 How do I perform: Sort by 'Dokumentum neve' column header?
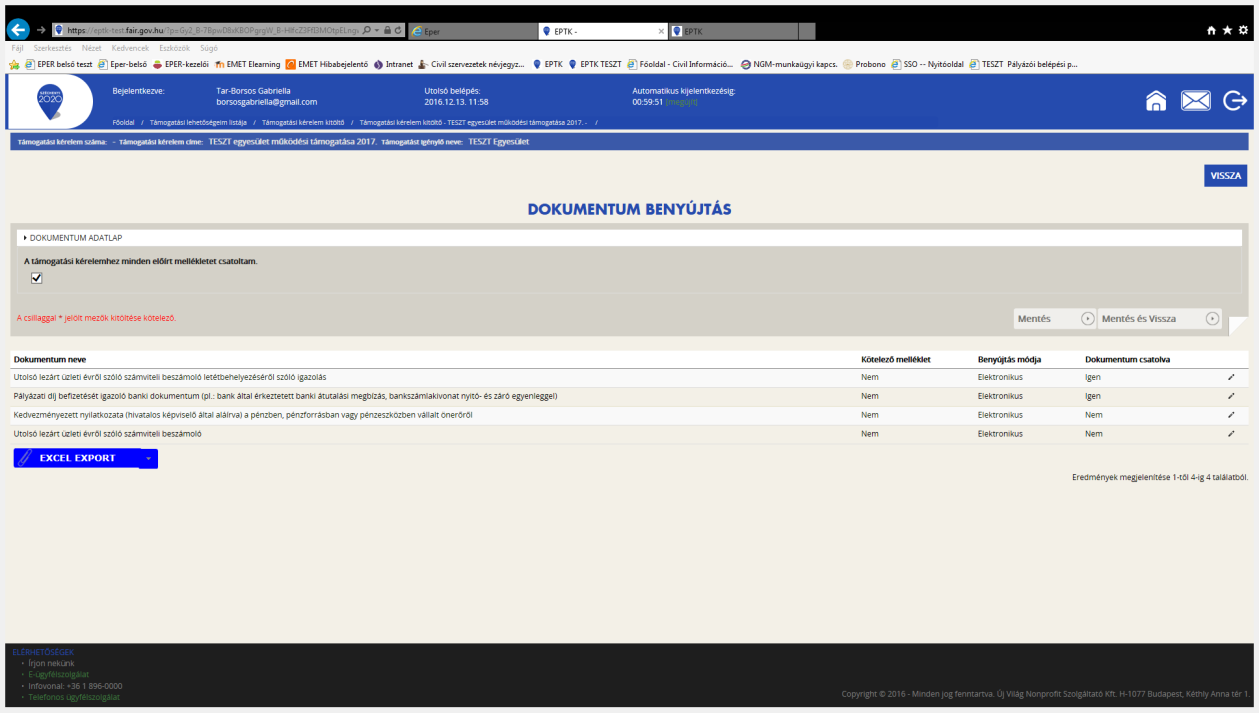(50, 359)
